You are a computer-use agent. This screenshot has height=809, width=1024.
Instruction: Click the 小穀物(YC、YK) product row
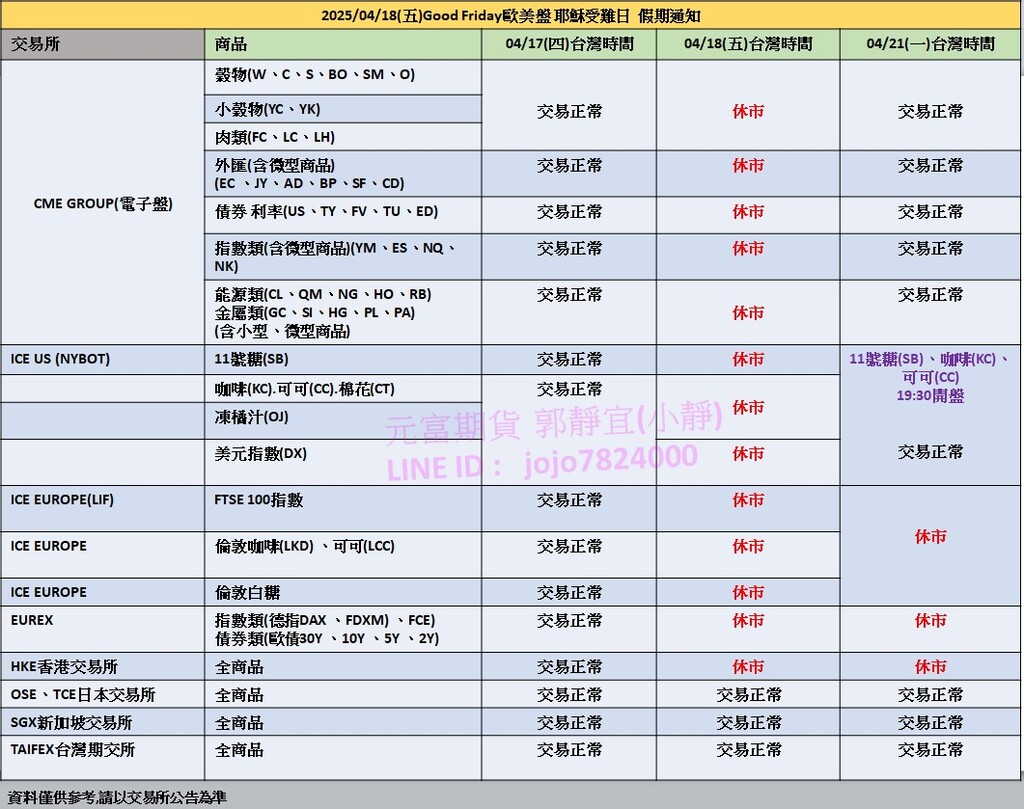[x=268, y=109]
